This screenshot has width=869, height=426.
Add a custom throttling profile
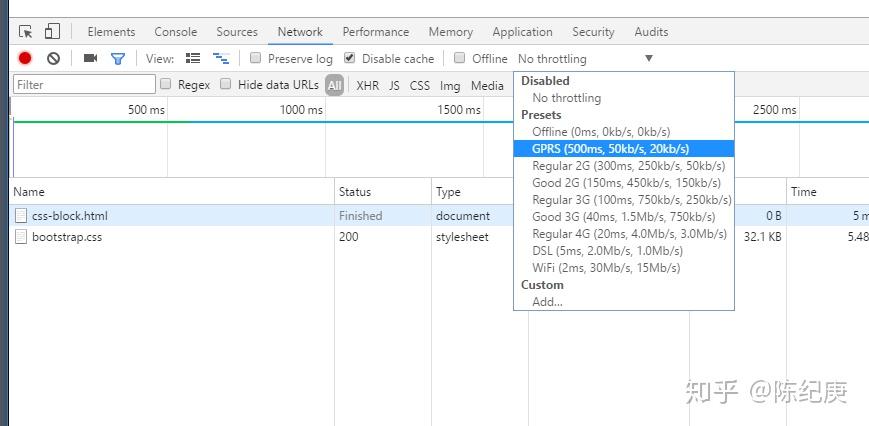[547, 302]
